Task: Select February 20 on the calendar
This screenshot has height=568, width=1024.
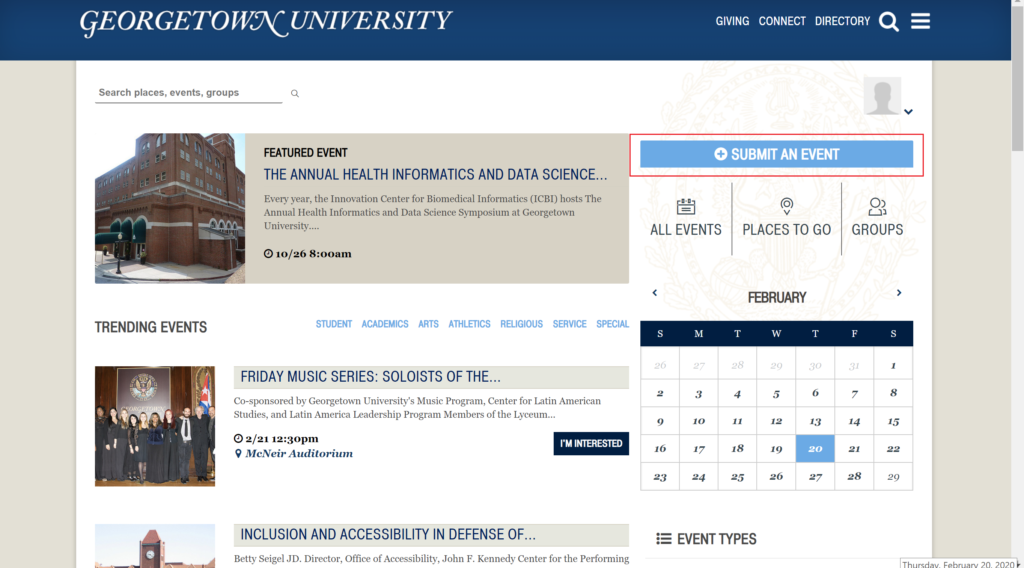Action: pos(815,449)
